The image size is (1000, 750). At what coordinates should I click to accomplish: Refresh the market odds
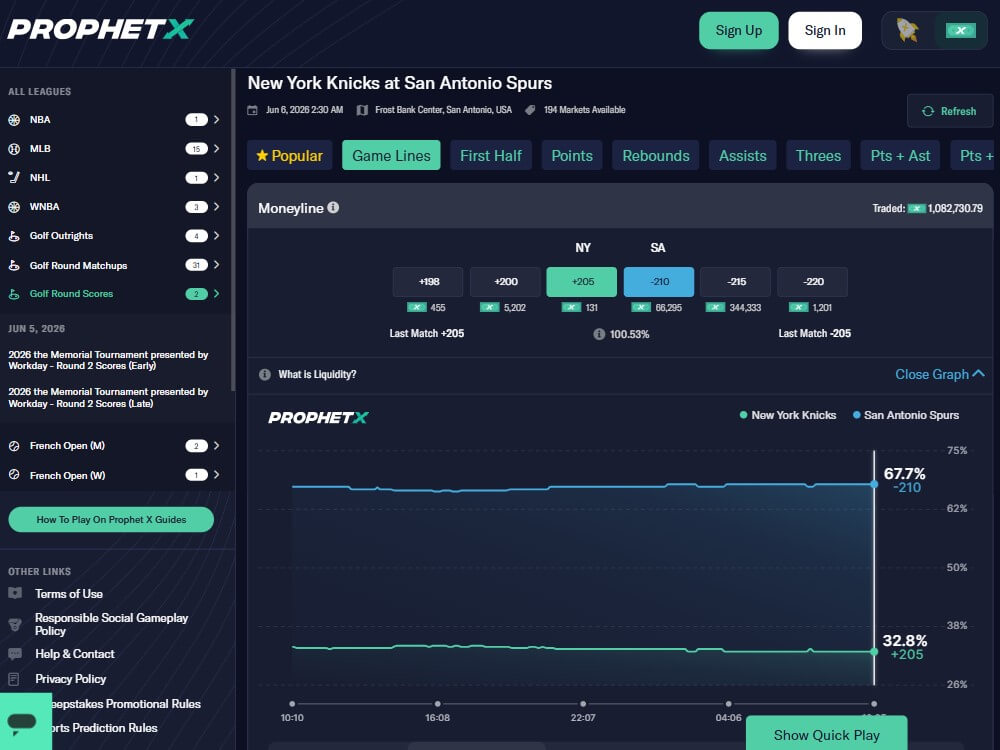[950, 111]
